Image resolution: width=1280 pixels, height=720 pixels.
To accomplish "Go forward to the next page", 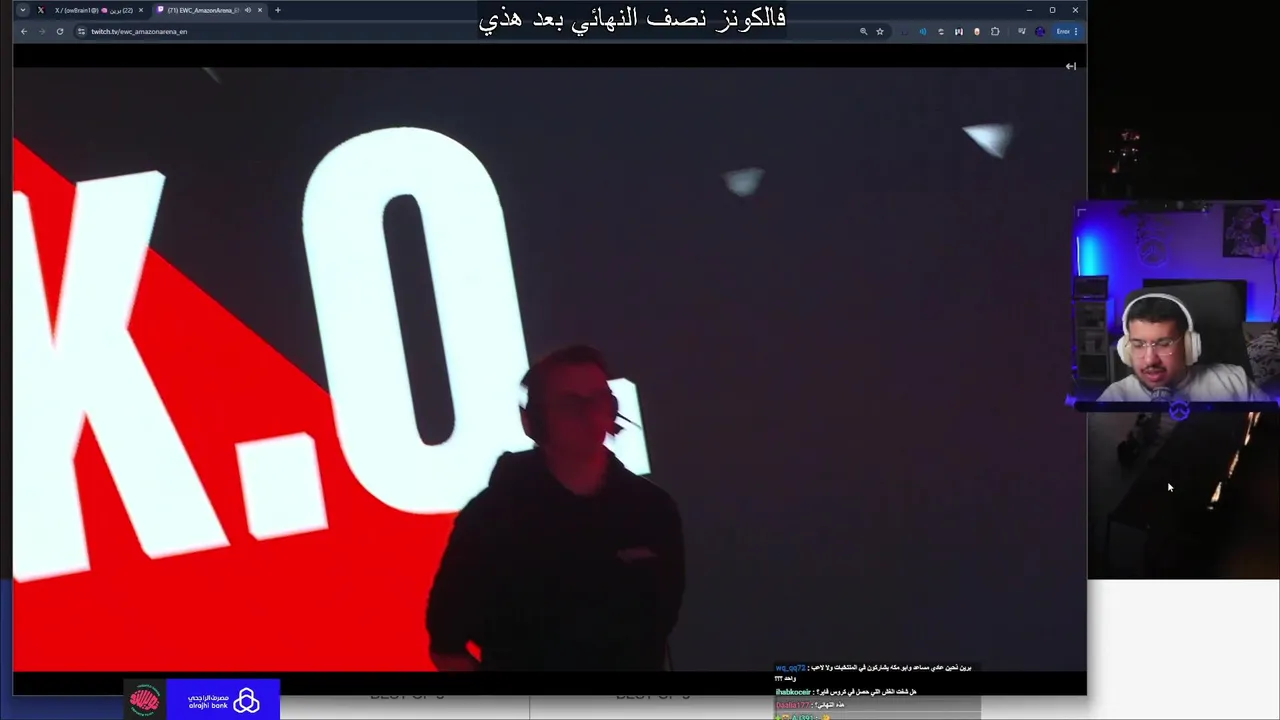I will pos(42,31).
